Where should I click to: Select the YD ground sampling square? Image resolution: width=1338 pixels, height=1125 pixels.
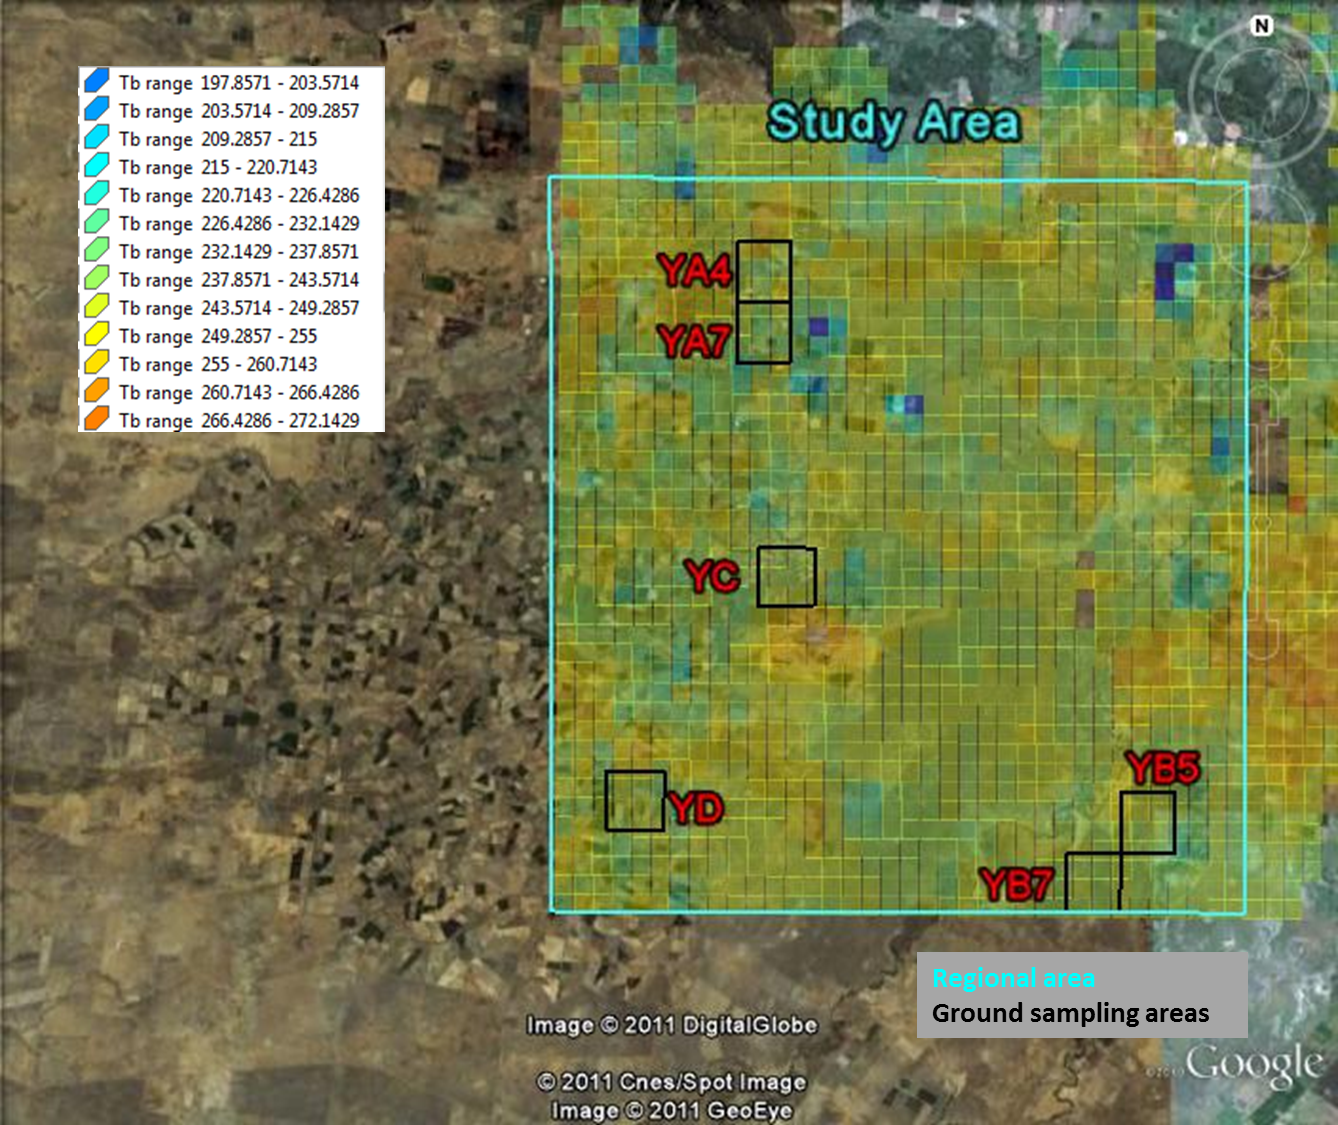635,801
